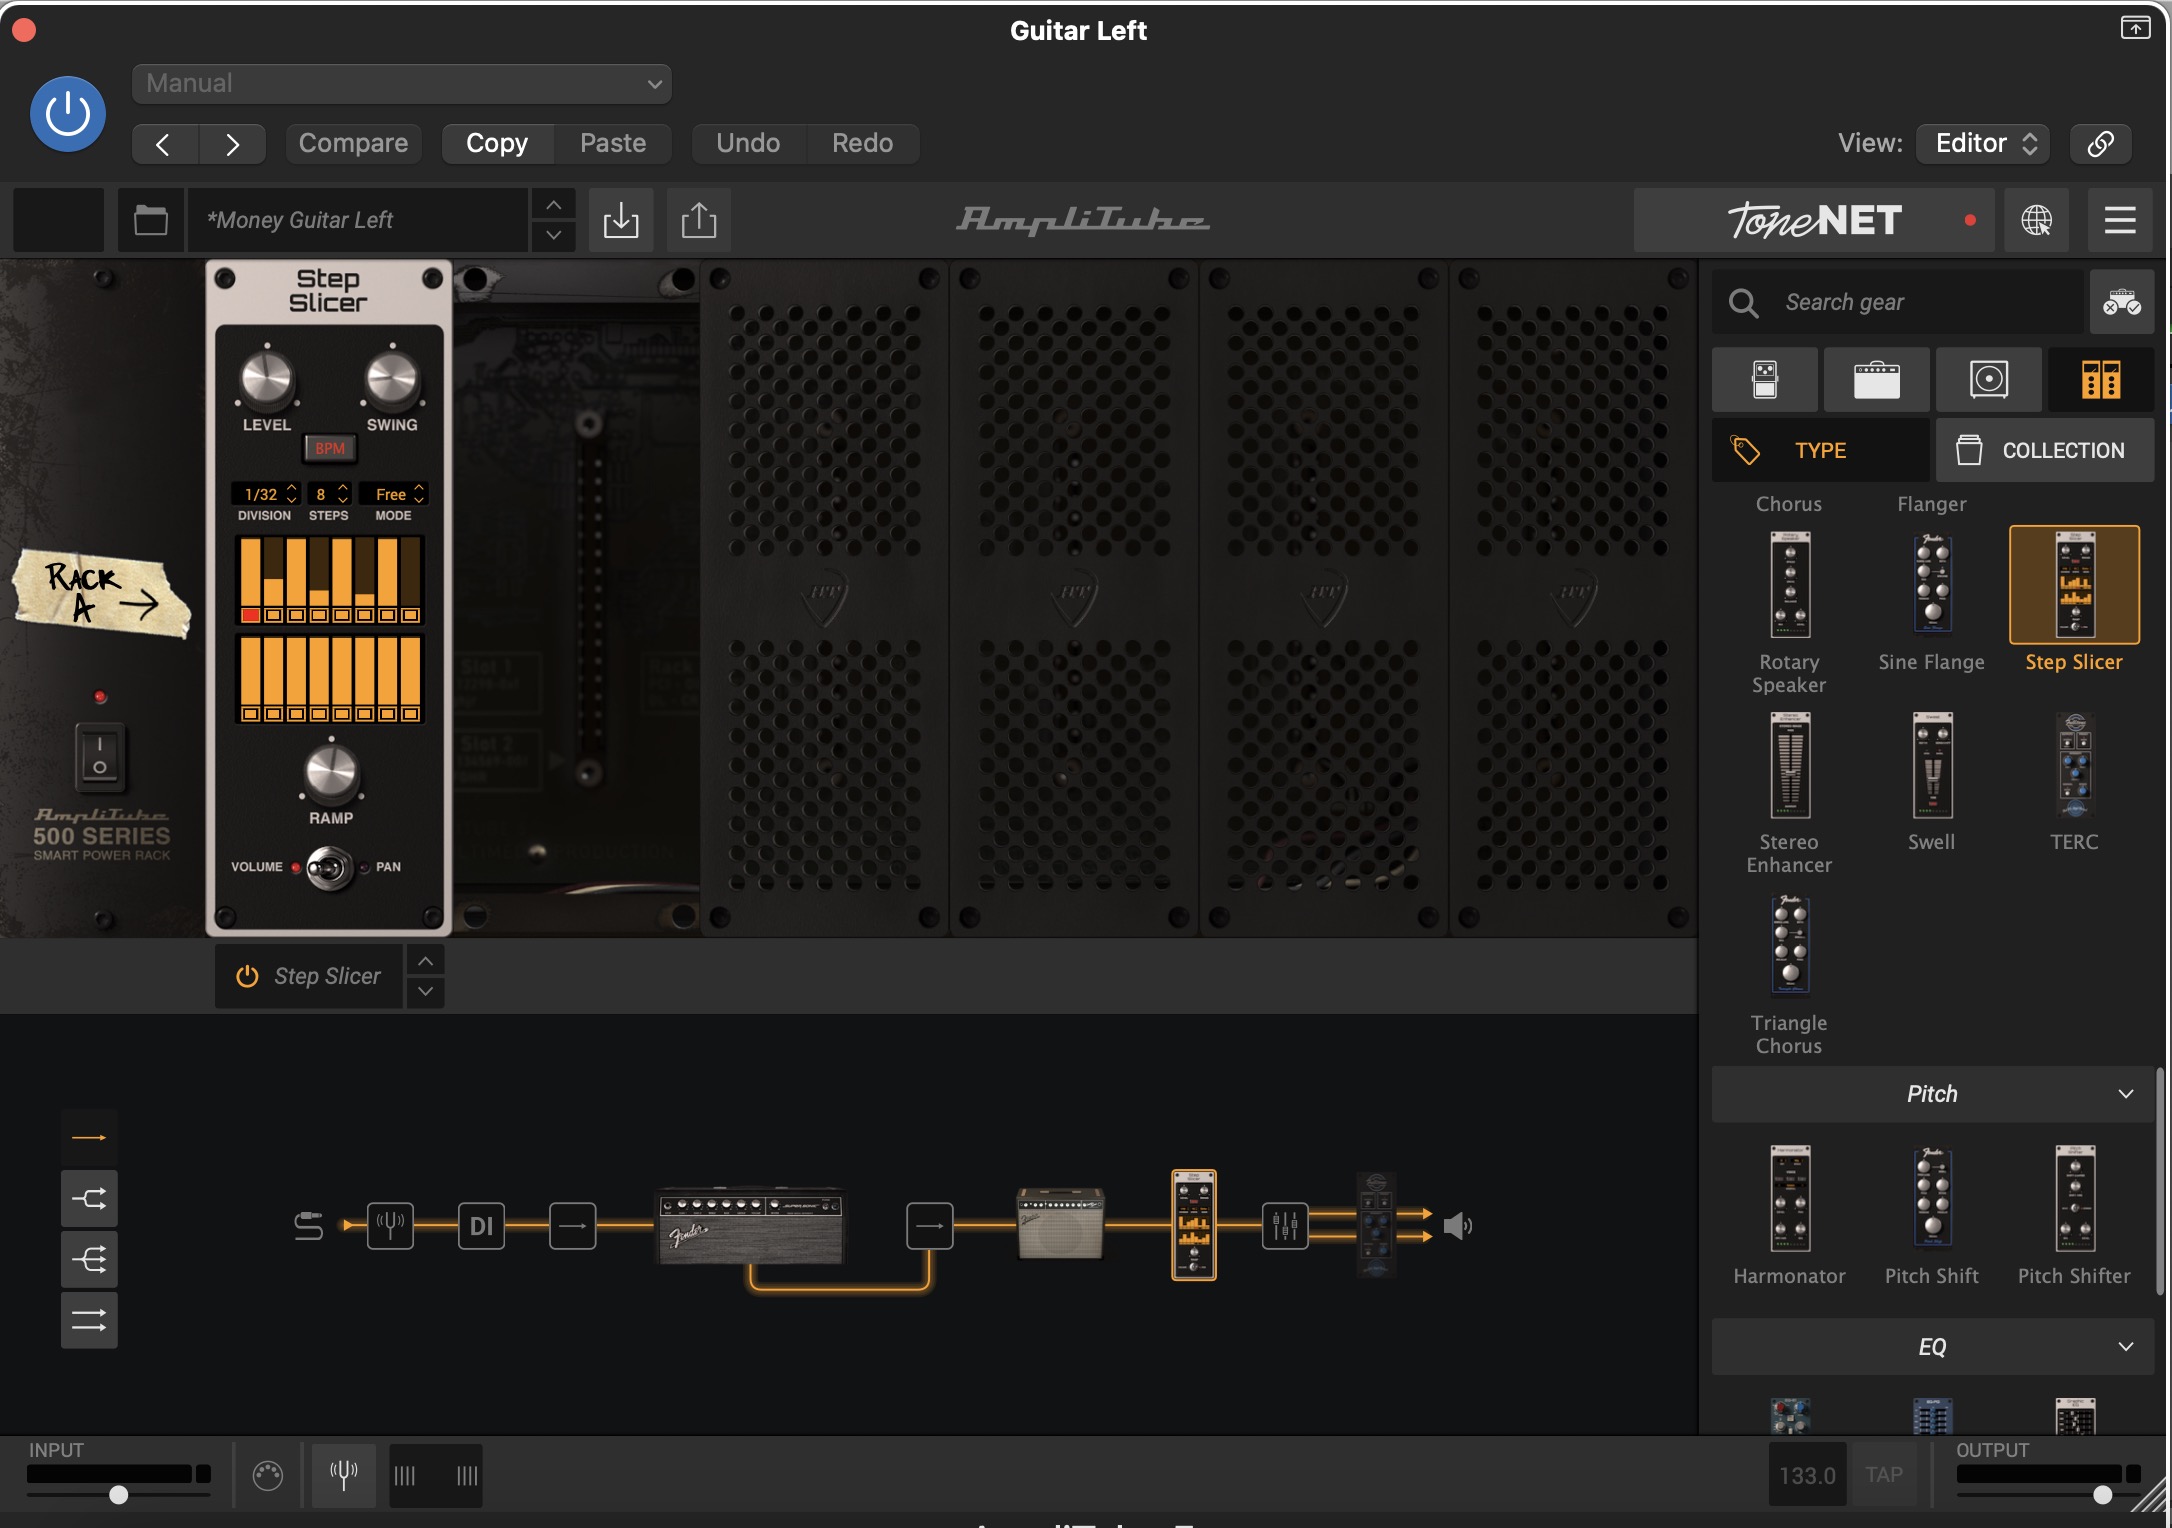Click the link chain icon button
The image size is (2172, 1528).
click(x=2100, y=143)
